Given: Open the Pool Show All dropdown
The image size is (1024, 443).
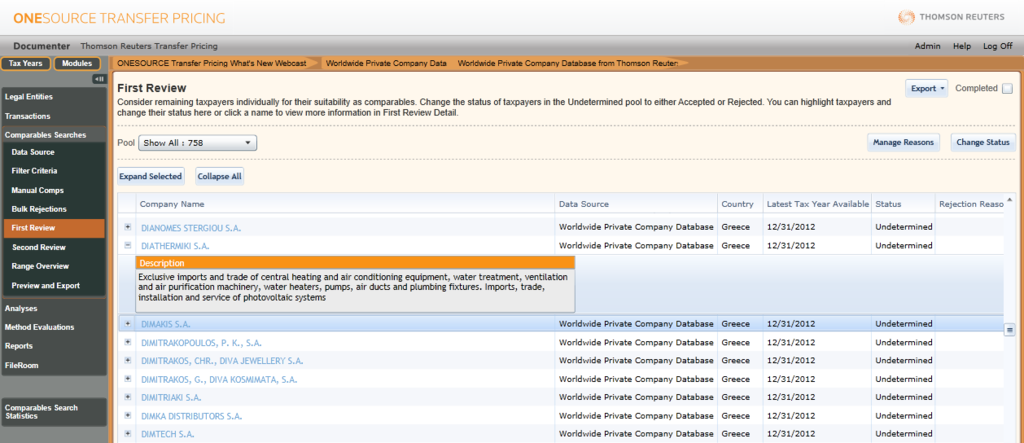Looking at the screenshot, I should 198,143.
